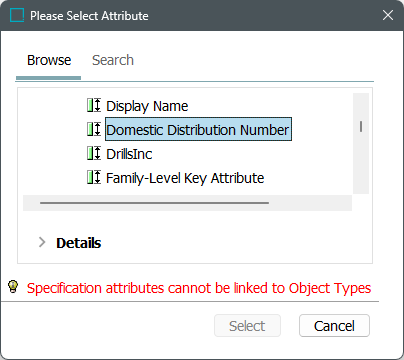Switch to the Search tab

pos(113,60)
